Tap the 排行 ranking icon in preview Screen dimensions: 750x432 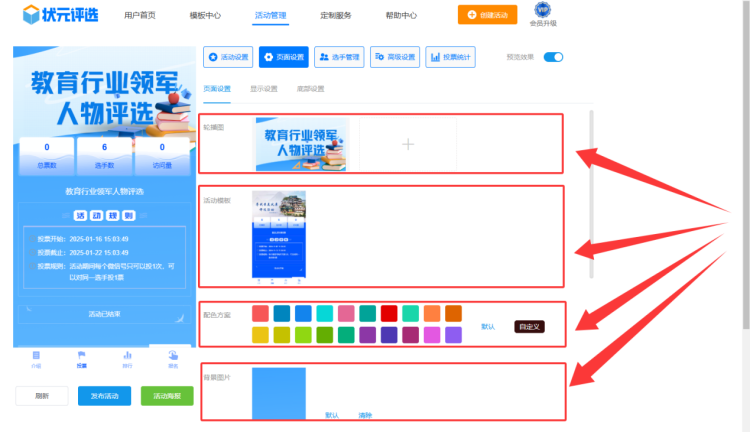coord(127,356)
